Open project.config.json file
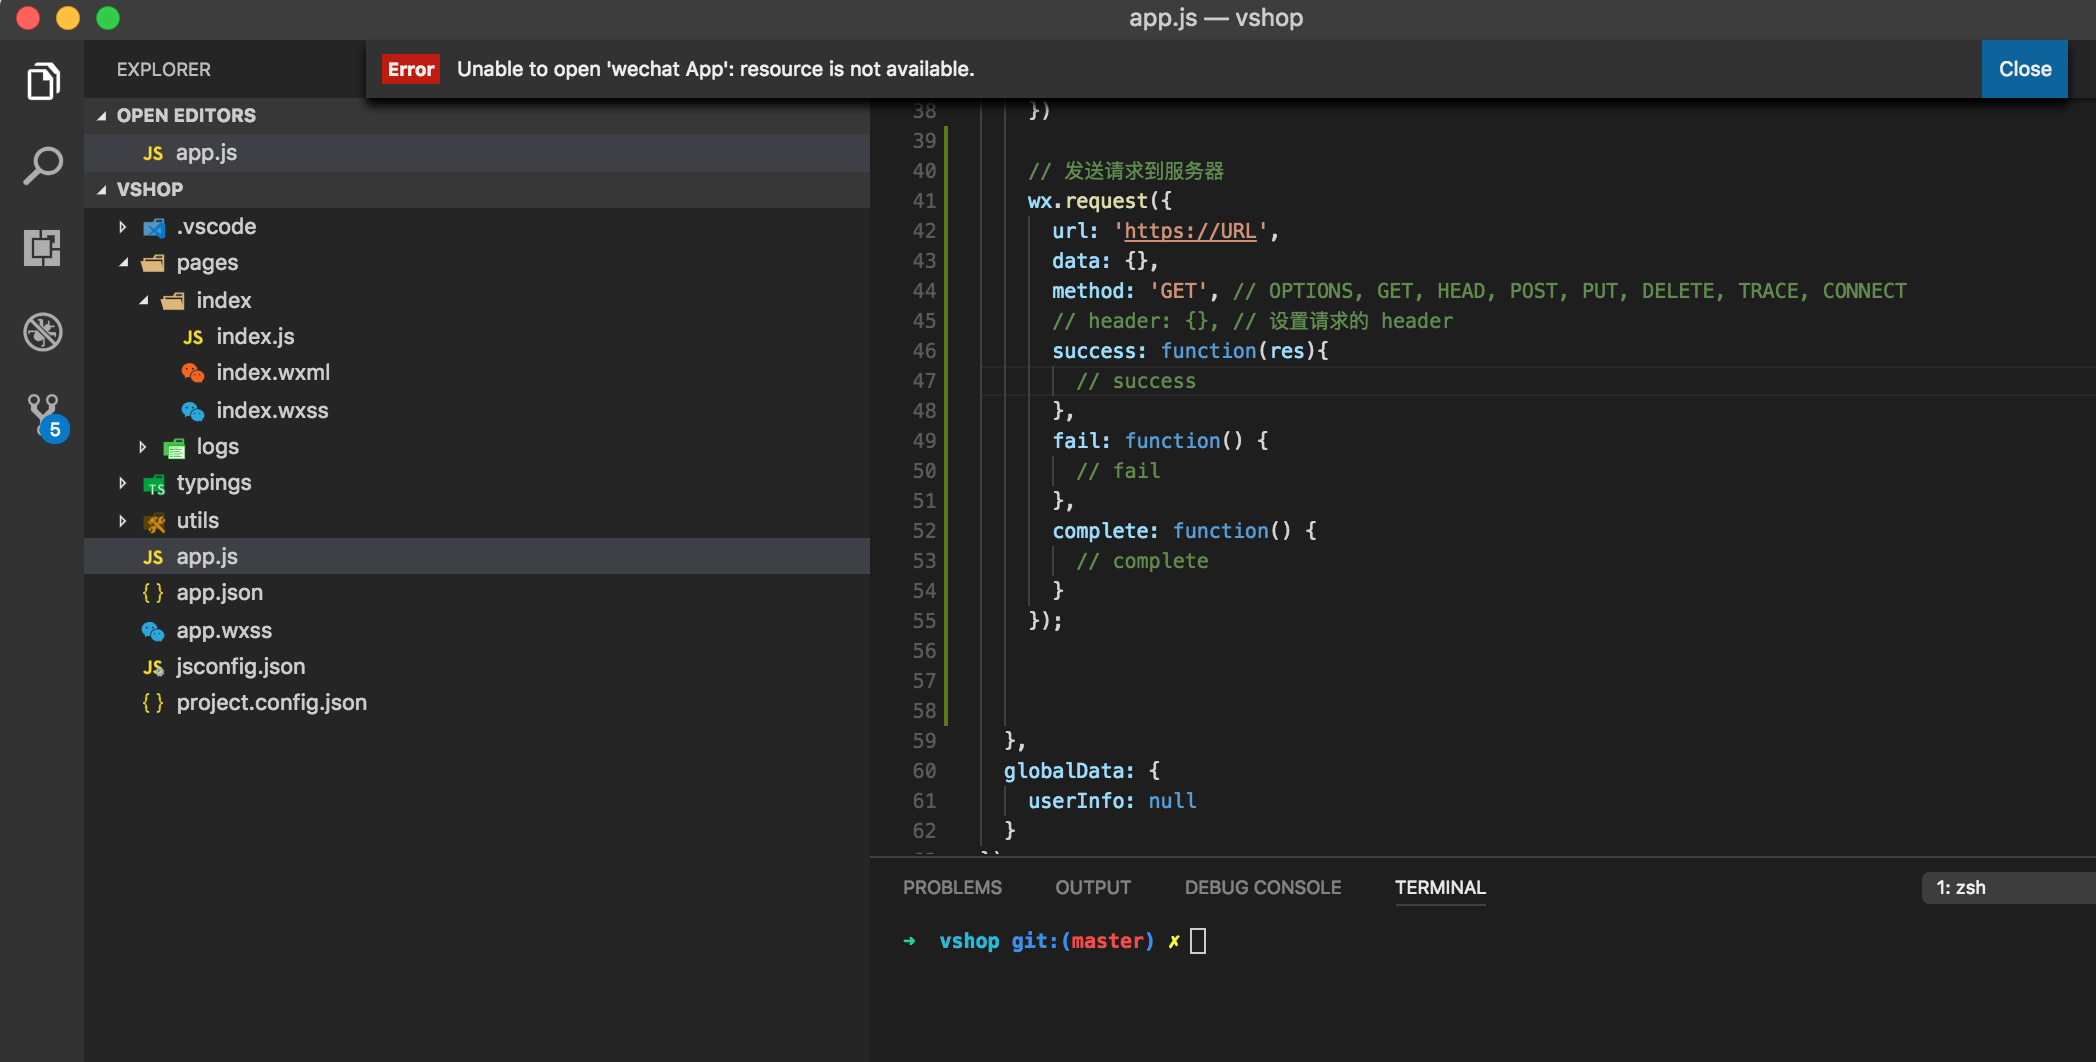This screenshot has height=1062, width=2096. (x=271, y=703)
